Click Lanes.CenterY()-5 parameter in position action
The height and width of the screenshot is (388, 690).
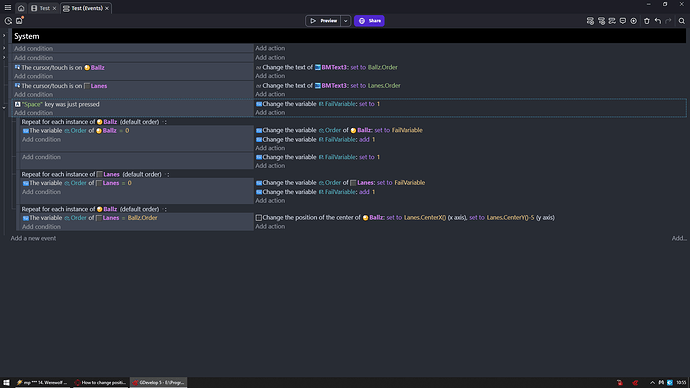510,217
